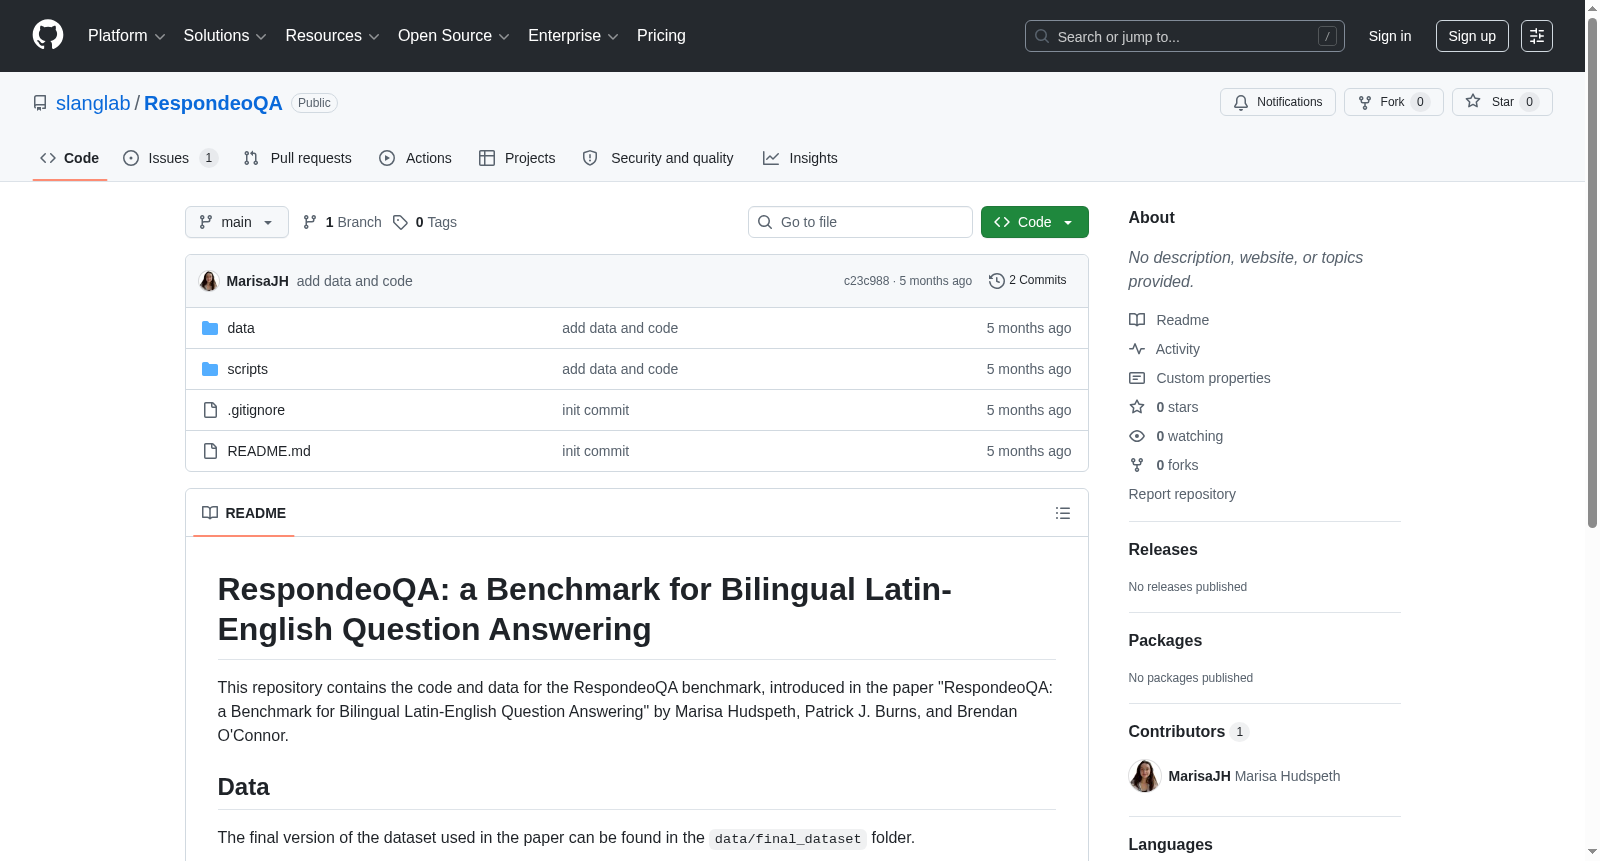Focus the Go to file field
The image size is (1600, 861).
pos(860,222)
